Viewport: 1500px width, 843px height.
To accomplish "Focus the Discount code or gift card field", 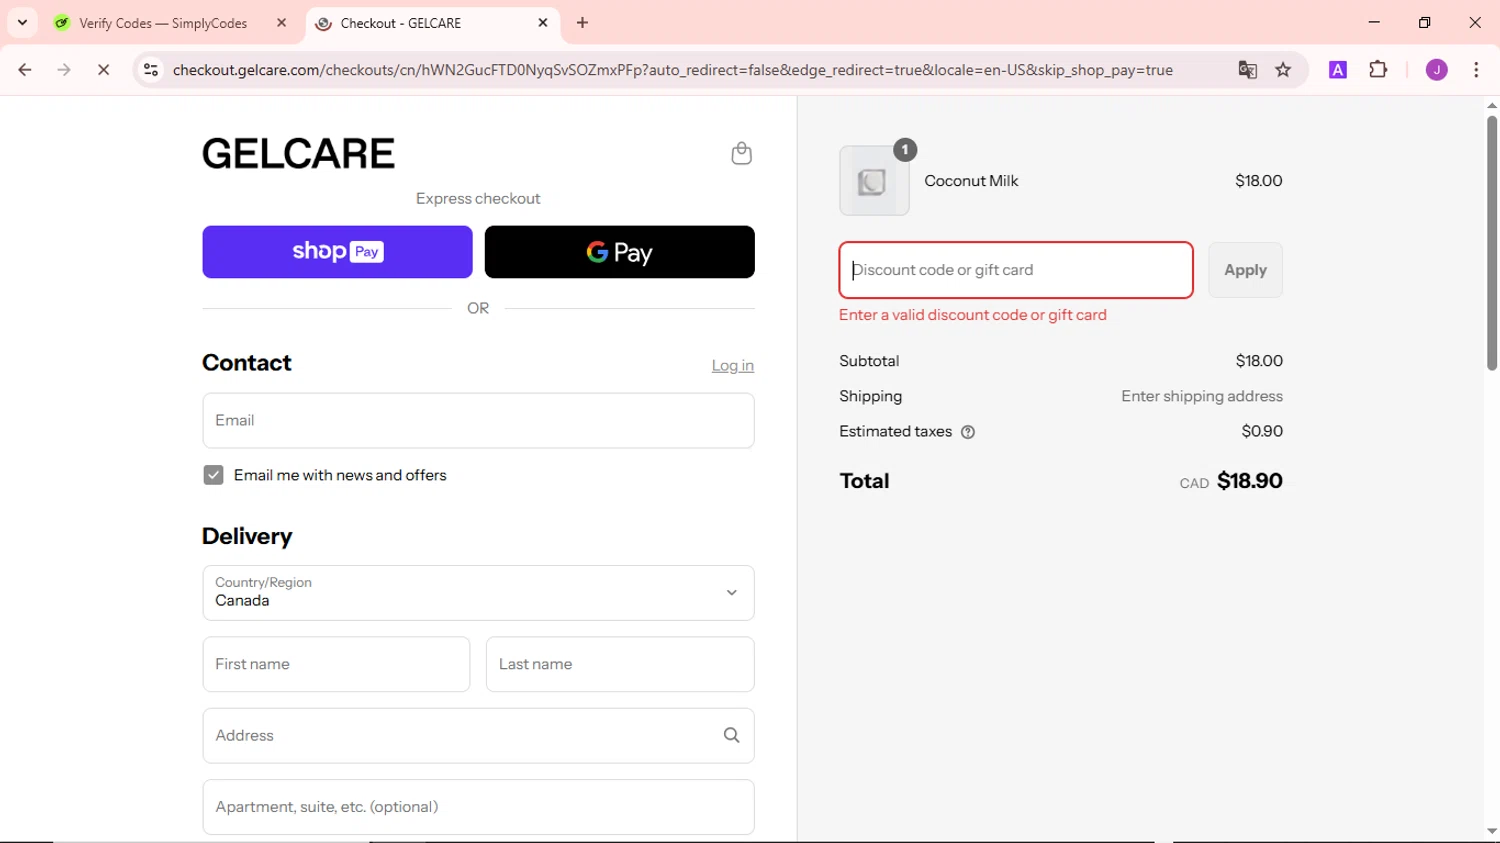I will (1016, 270).
